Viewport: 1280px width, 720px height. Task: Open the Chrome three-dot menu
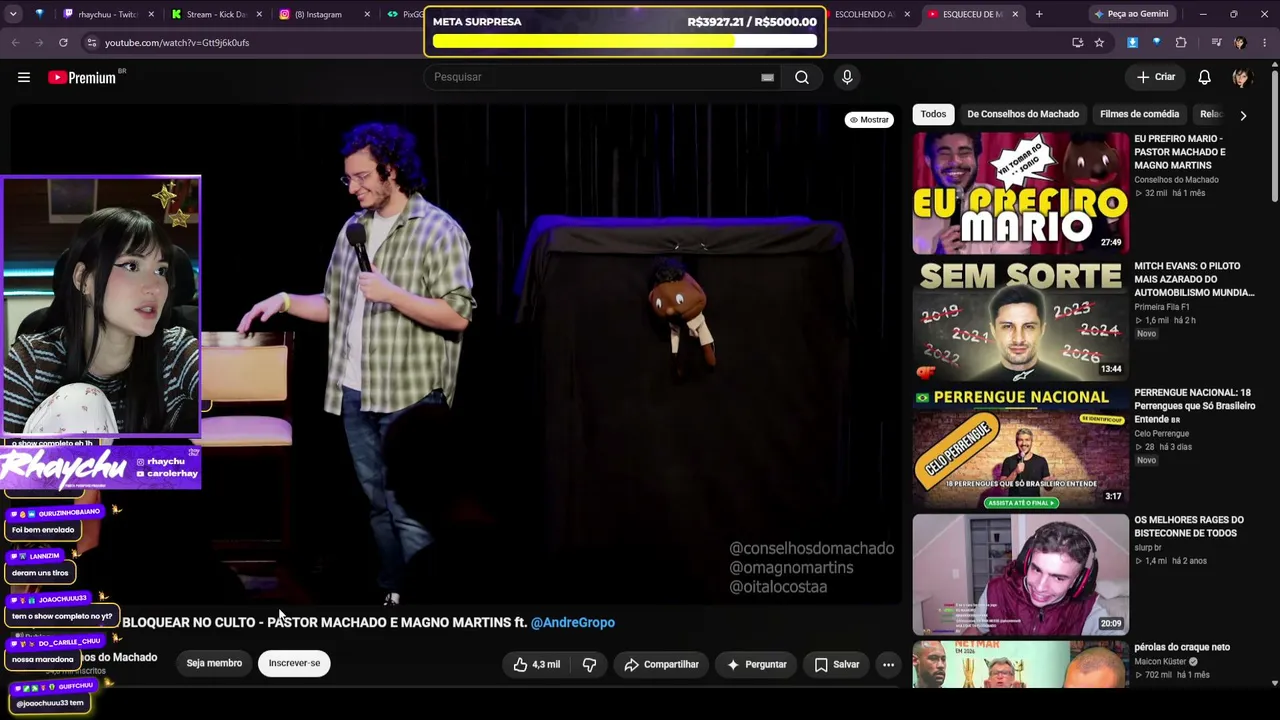pyautogui.click(x=1264, y=42)
